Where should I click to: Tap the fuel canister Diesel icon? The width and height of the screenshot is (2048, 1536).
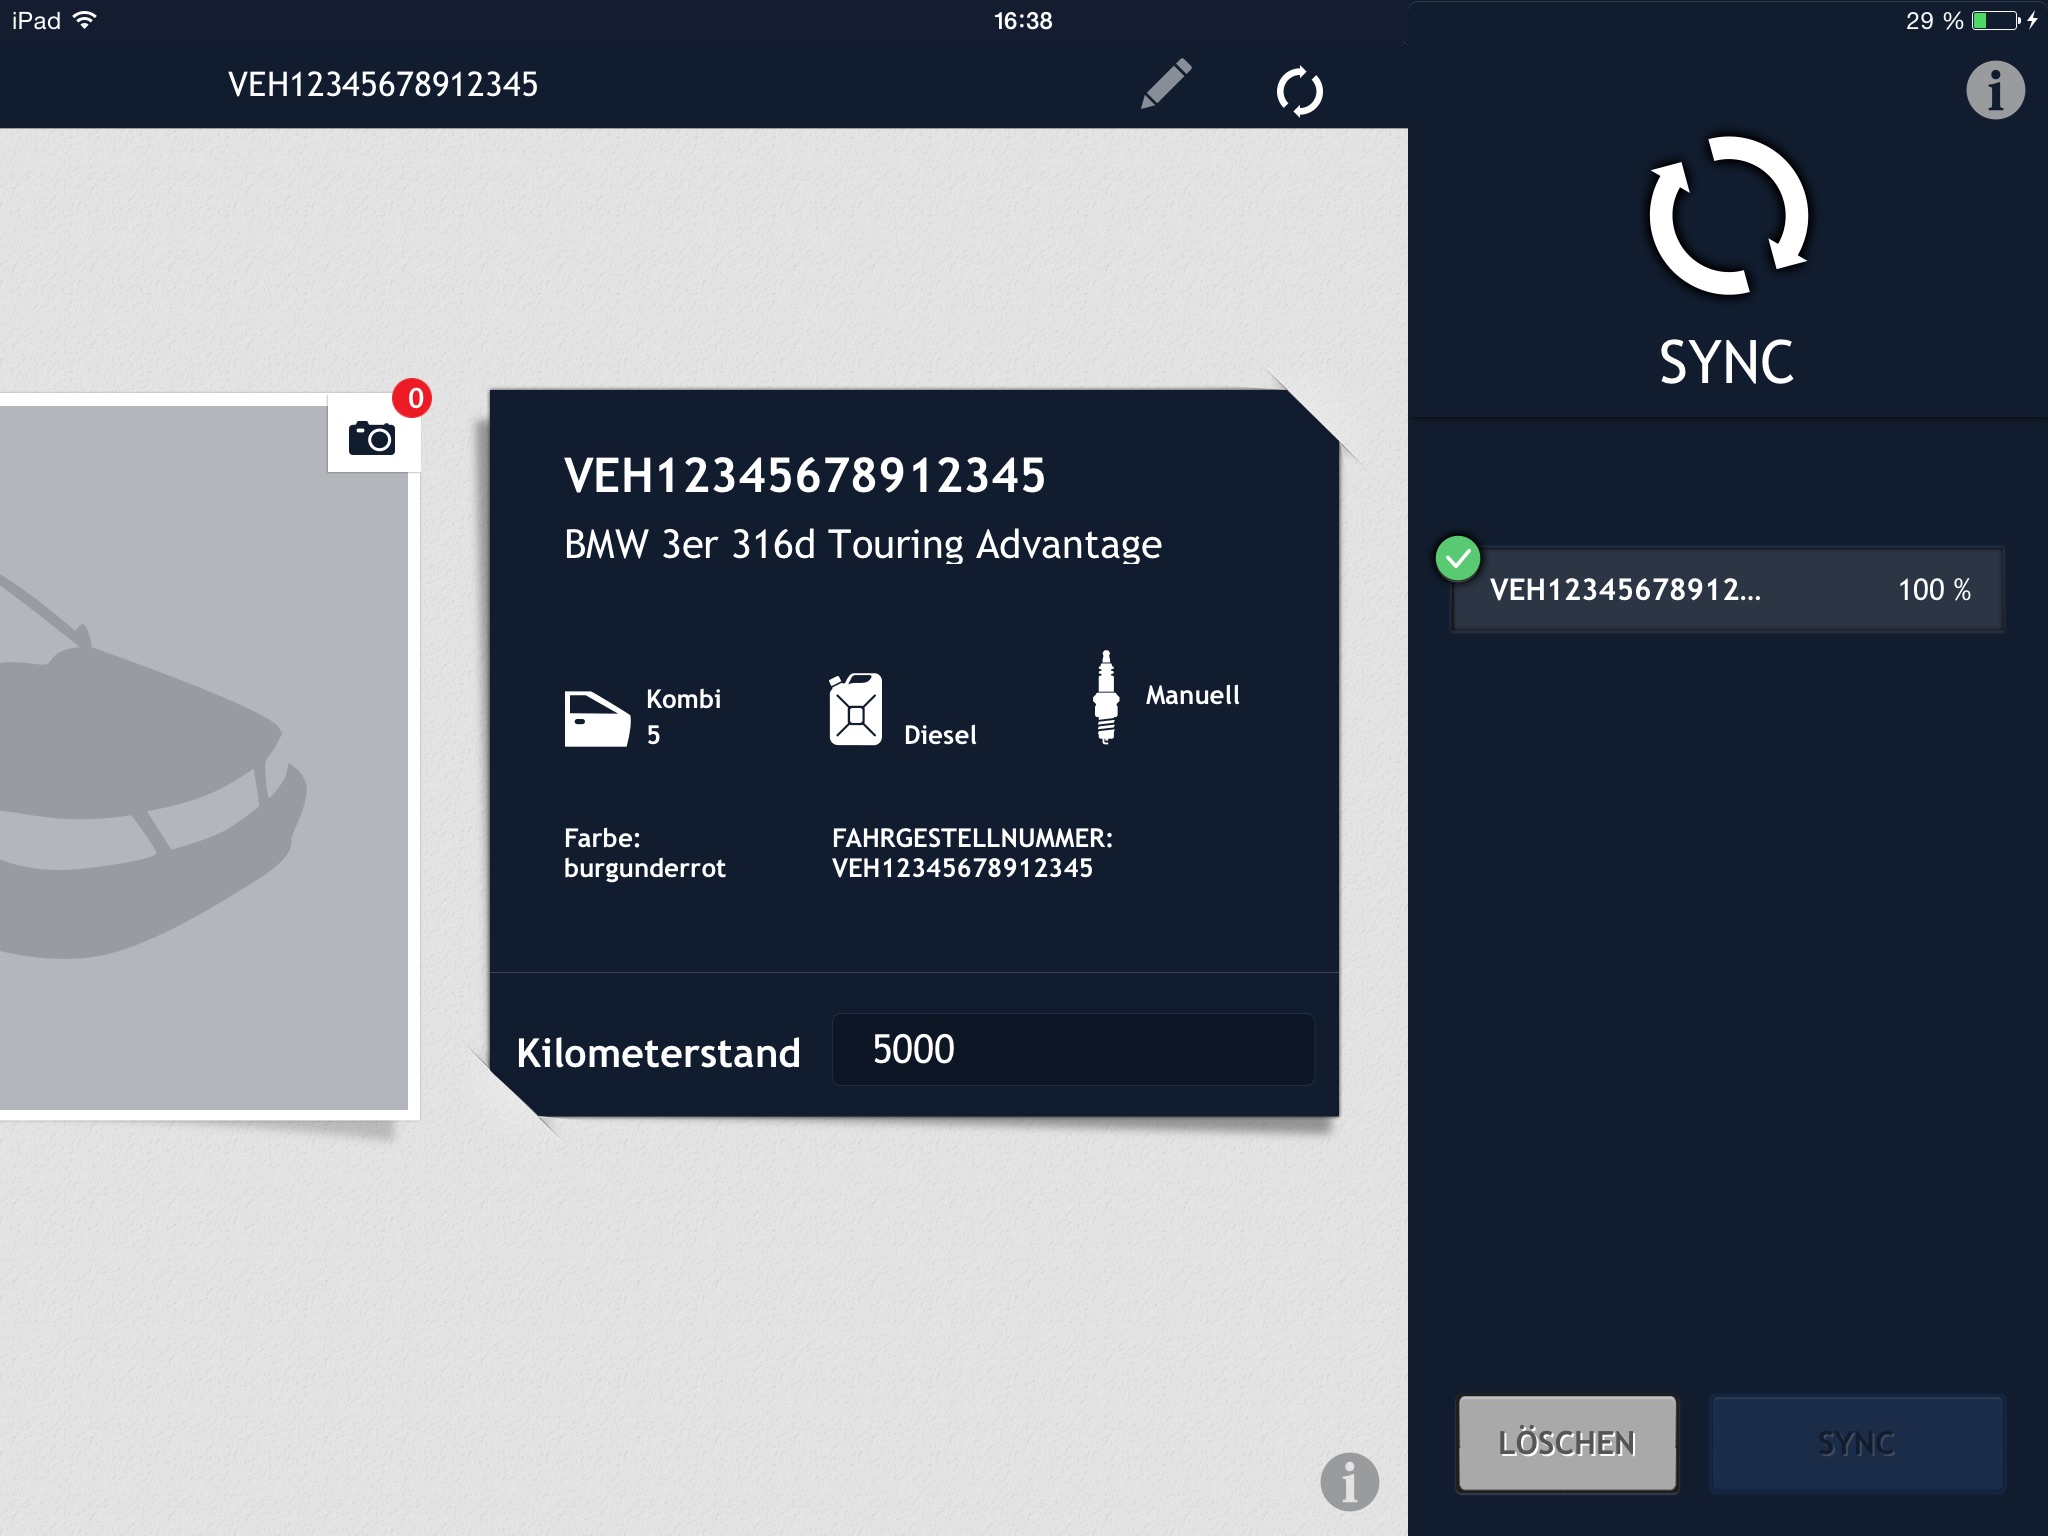(x=855, y=709)
